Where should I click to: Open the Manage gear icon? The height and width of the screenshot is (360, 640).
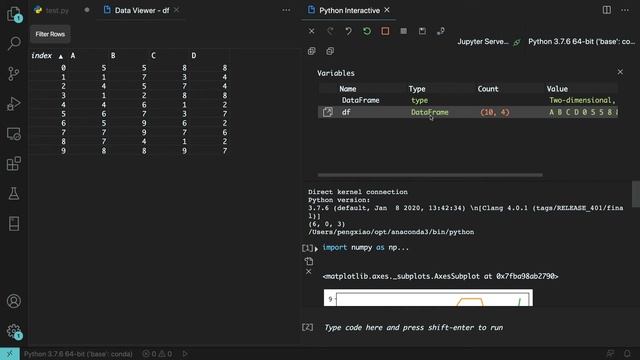[x=14, y=331]
